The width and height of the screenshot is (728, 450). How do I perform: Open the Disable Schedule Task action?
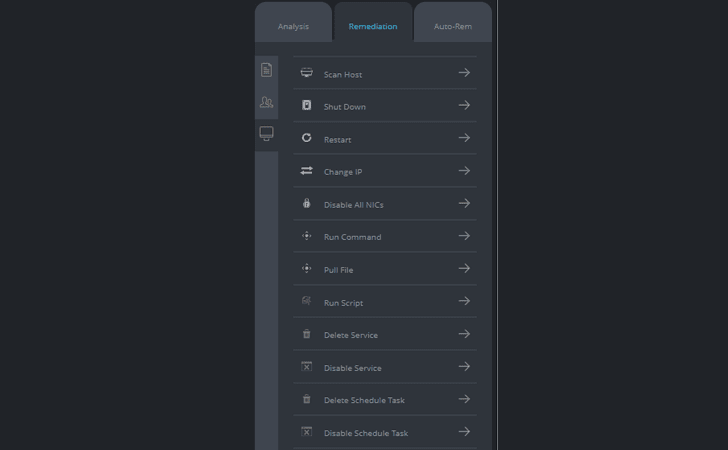(x=385, y=432)
